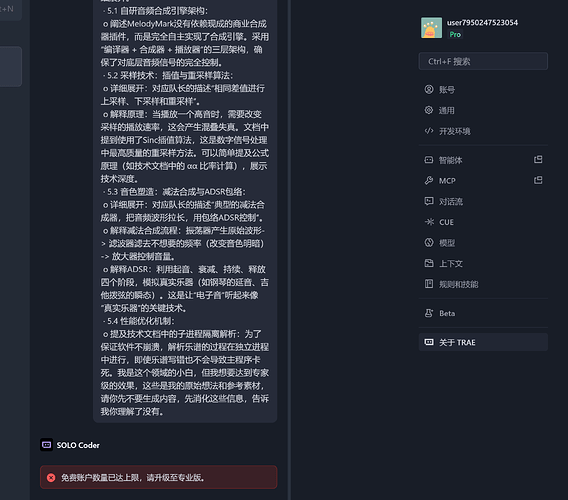Open the MCP settings section
Screen dimensions: 568x500
coord(483,181)
